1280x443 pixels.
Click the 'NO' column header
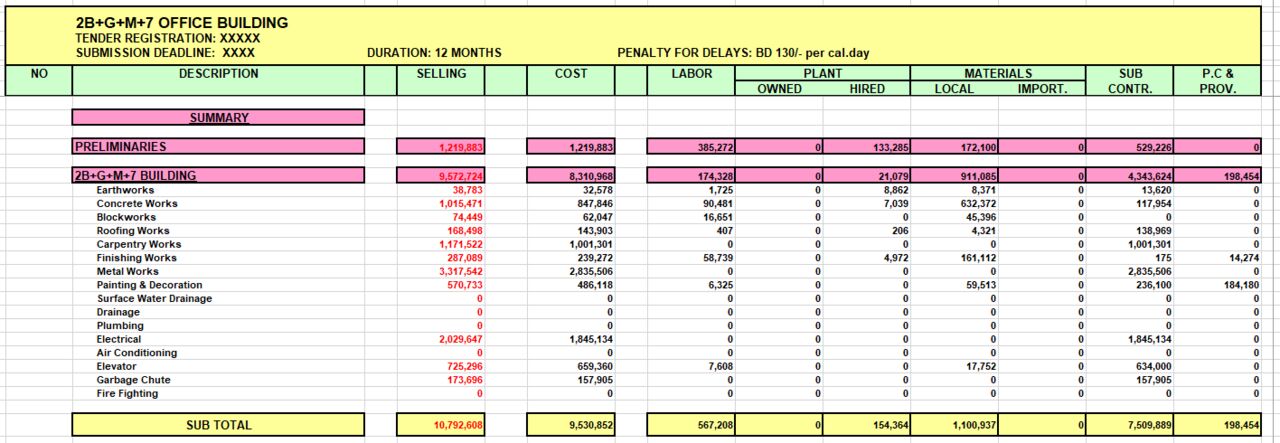[x=38, y=80]
